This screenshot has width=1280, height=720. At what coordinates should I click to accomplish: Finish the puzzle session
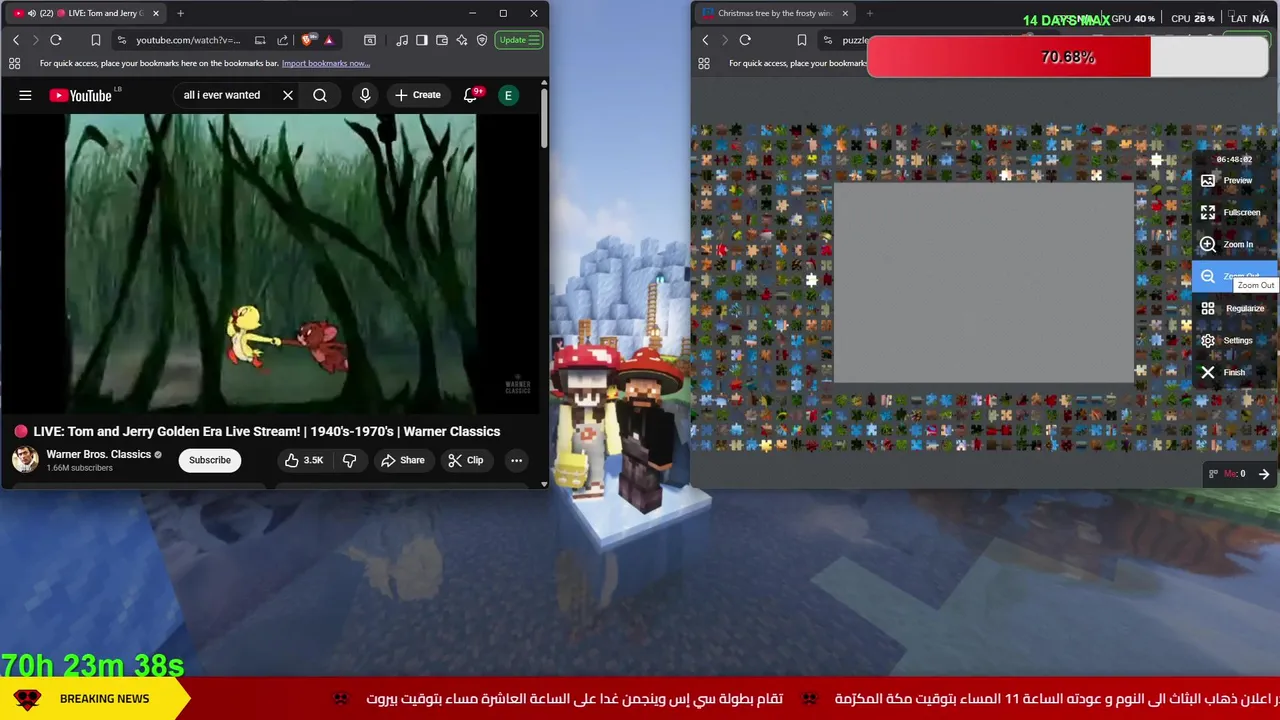click(x=1233, y=372)
